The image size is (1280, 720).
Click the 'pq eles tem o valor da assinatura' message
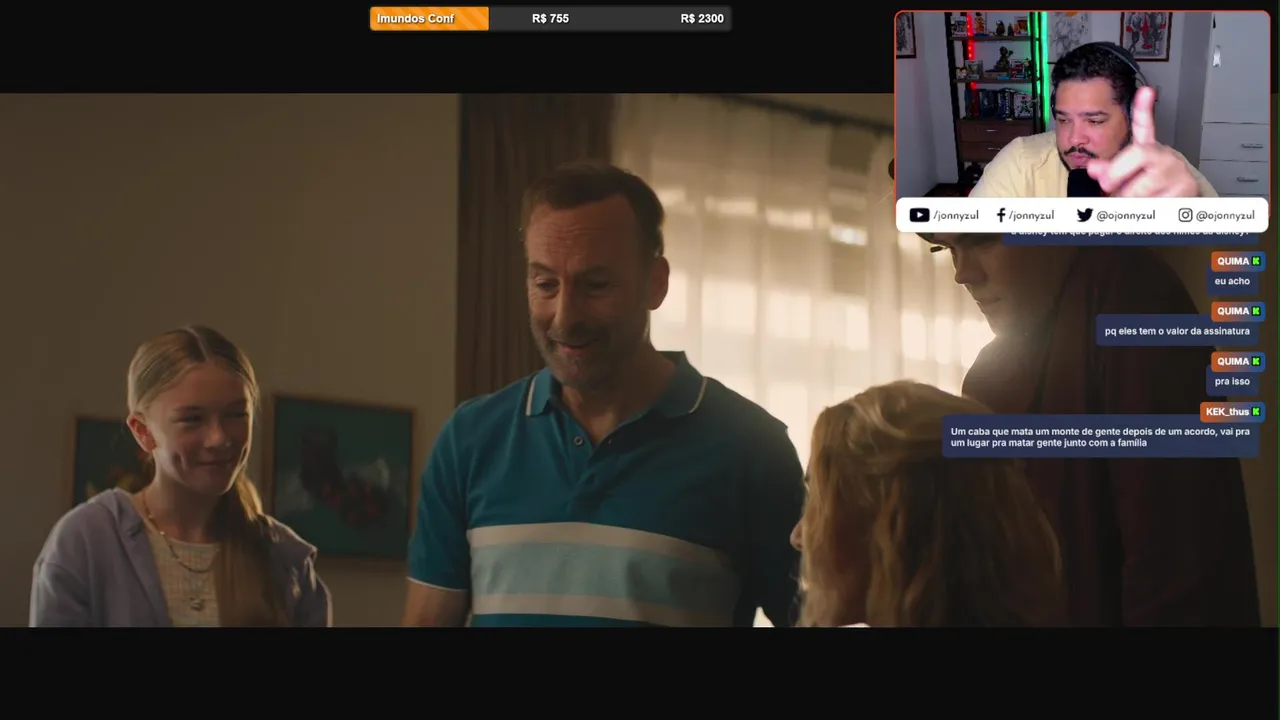1177,331
